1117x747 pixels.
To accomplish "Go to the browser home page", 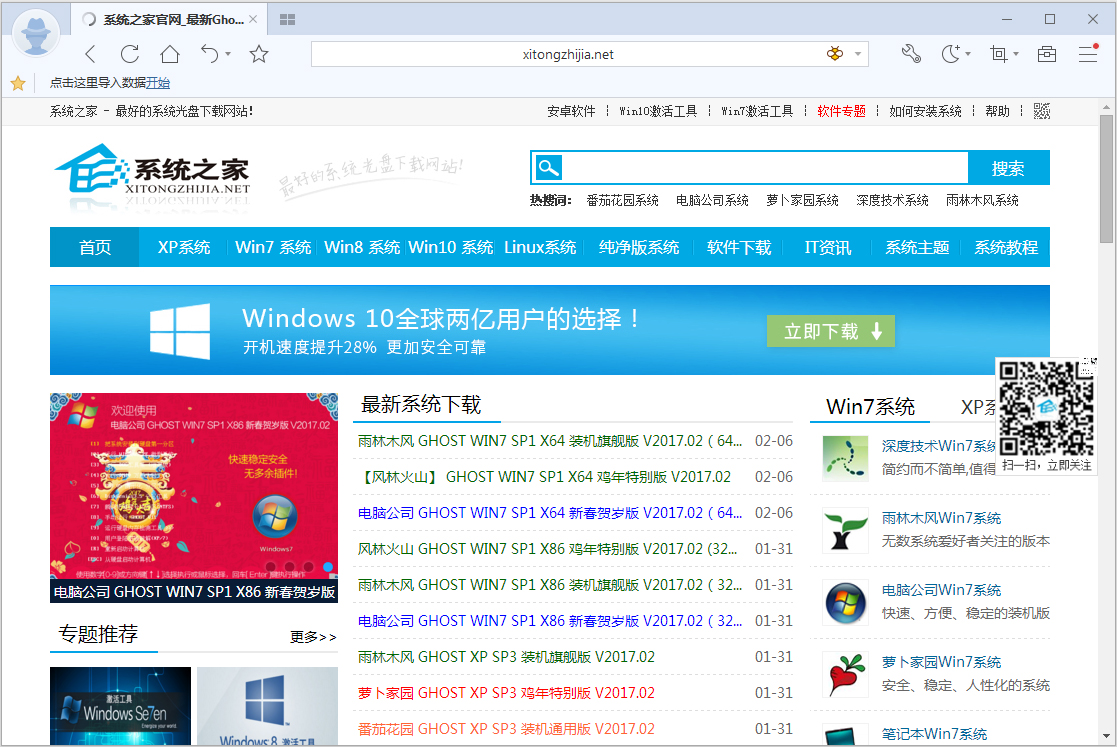I will pyautogui.click(x=170, y=54).
